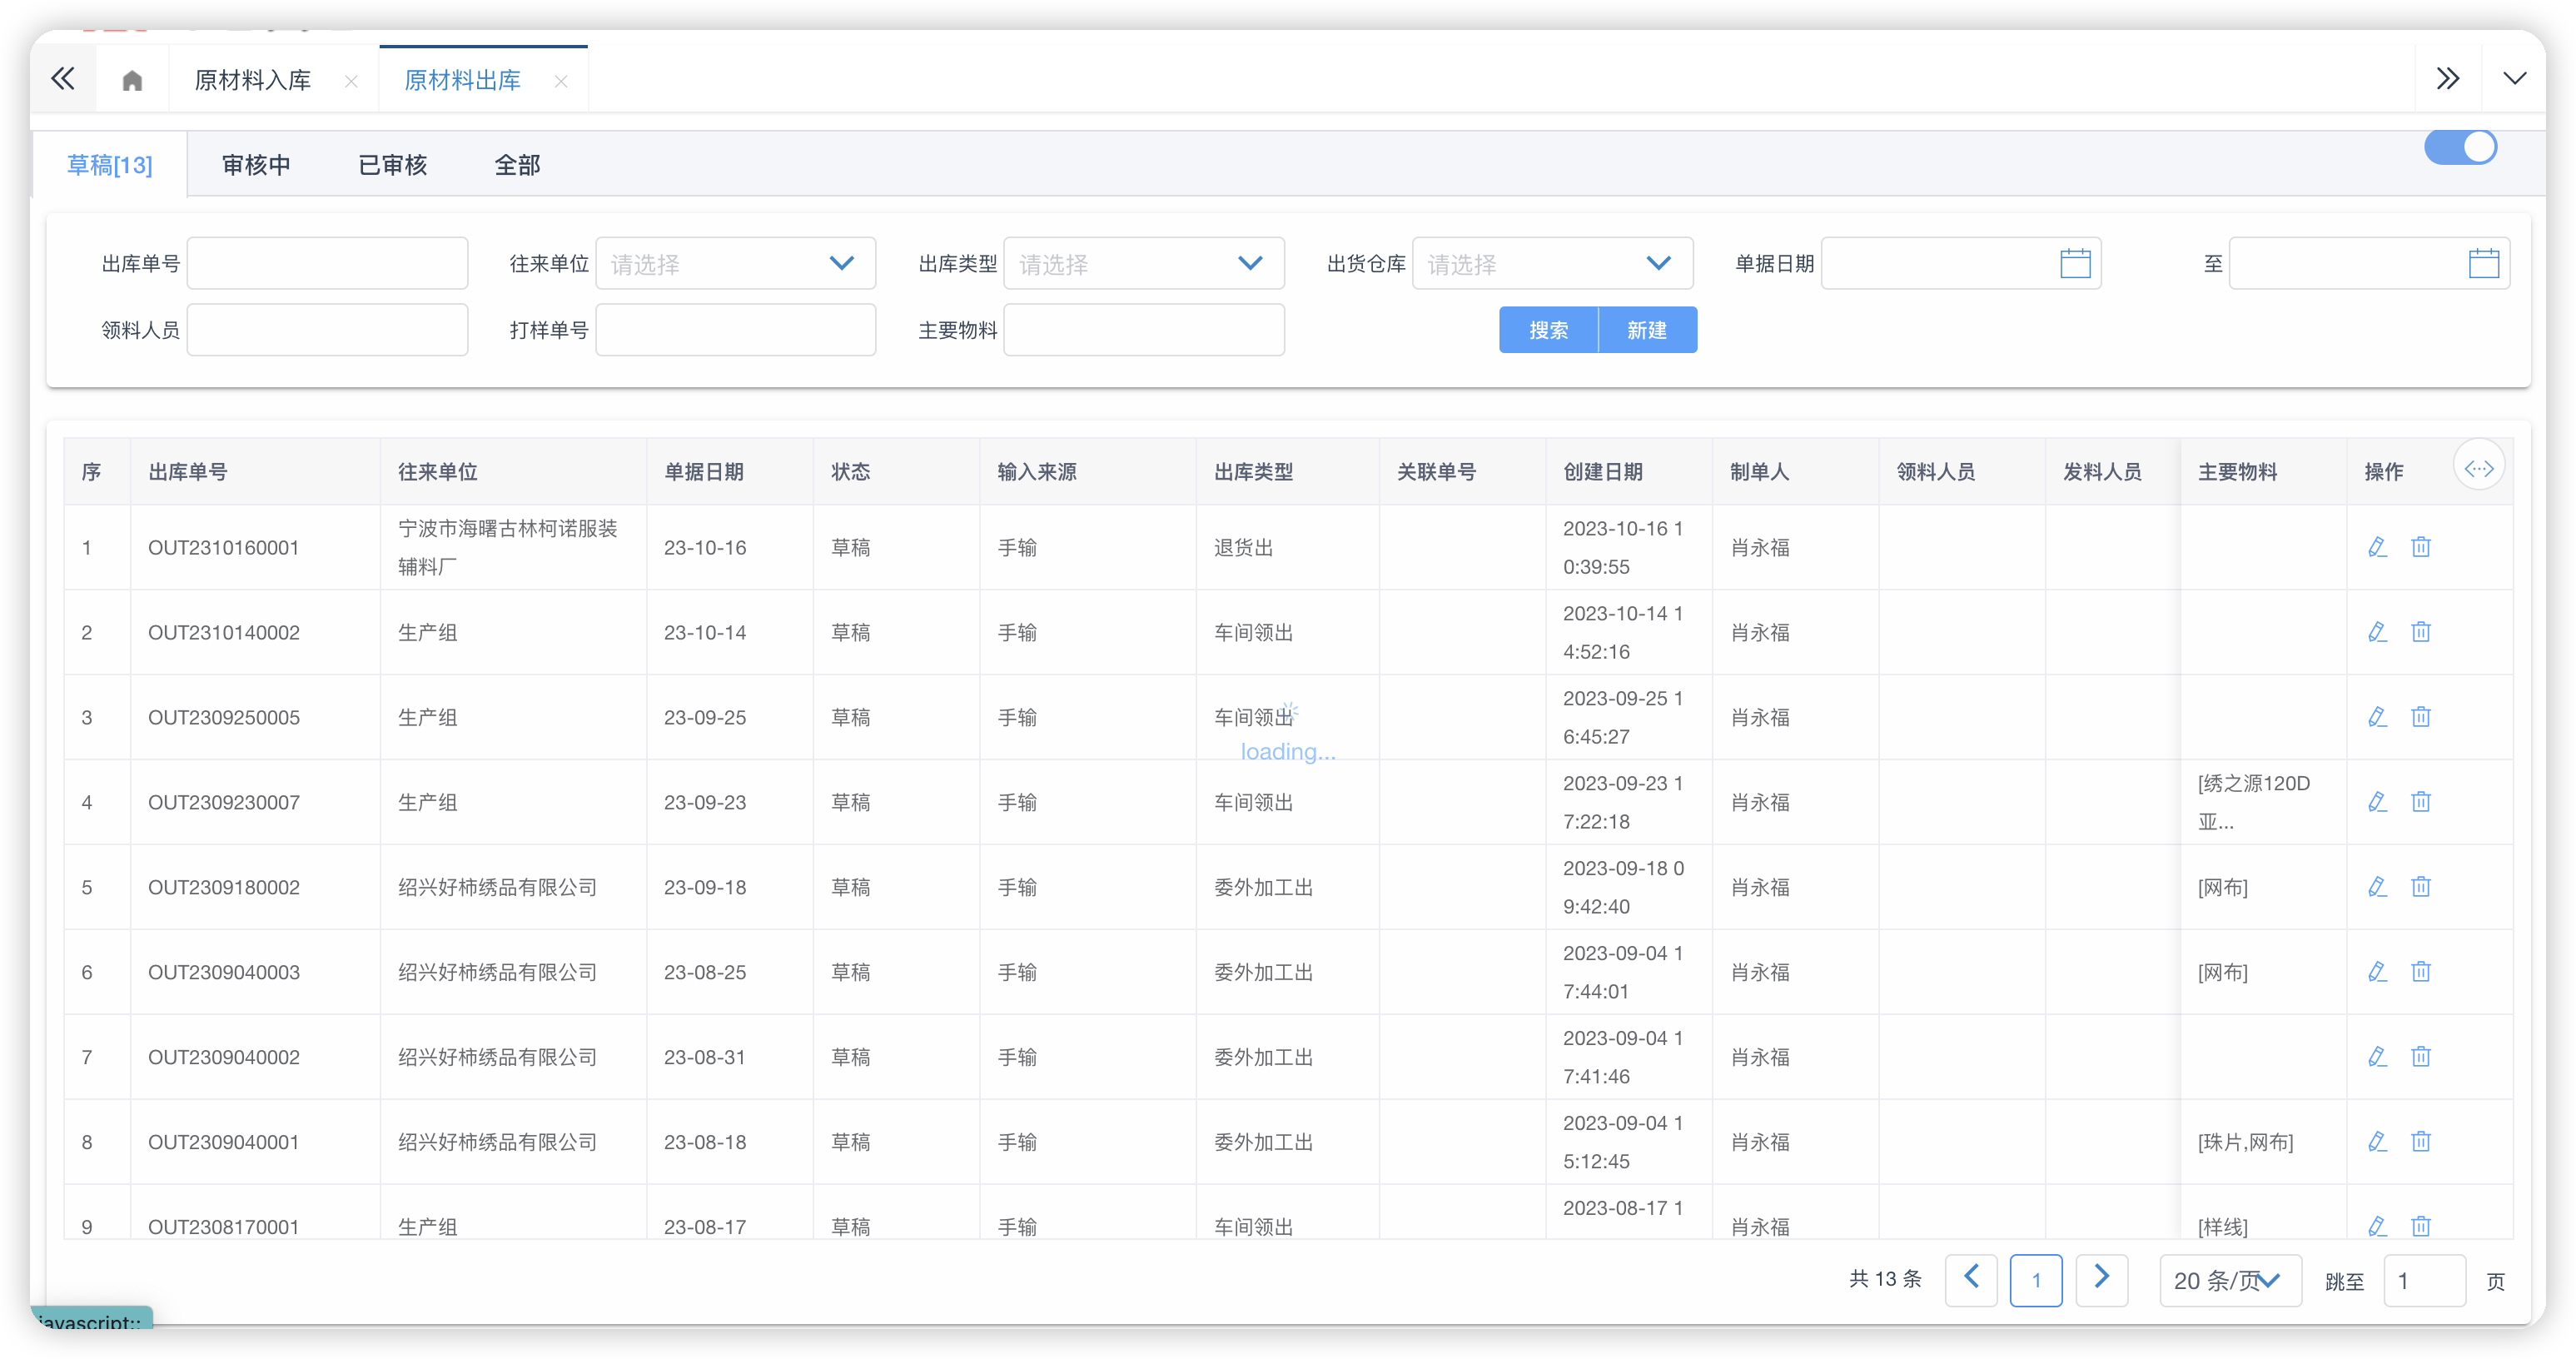This screenshot has height=1359, width=2576.
Task: Edit row OUT2309040003
Action: 2377,972
